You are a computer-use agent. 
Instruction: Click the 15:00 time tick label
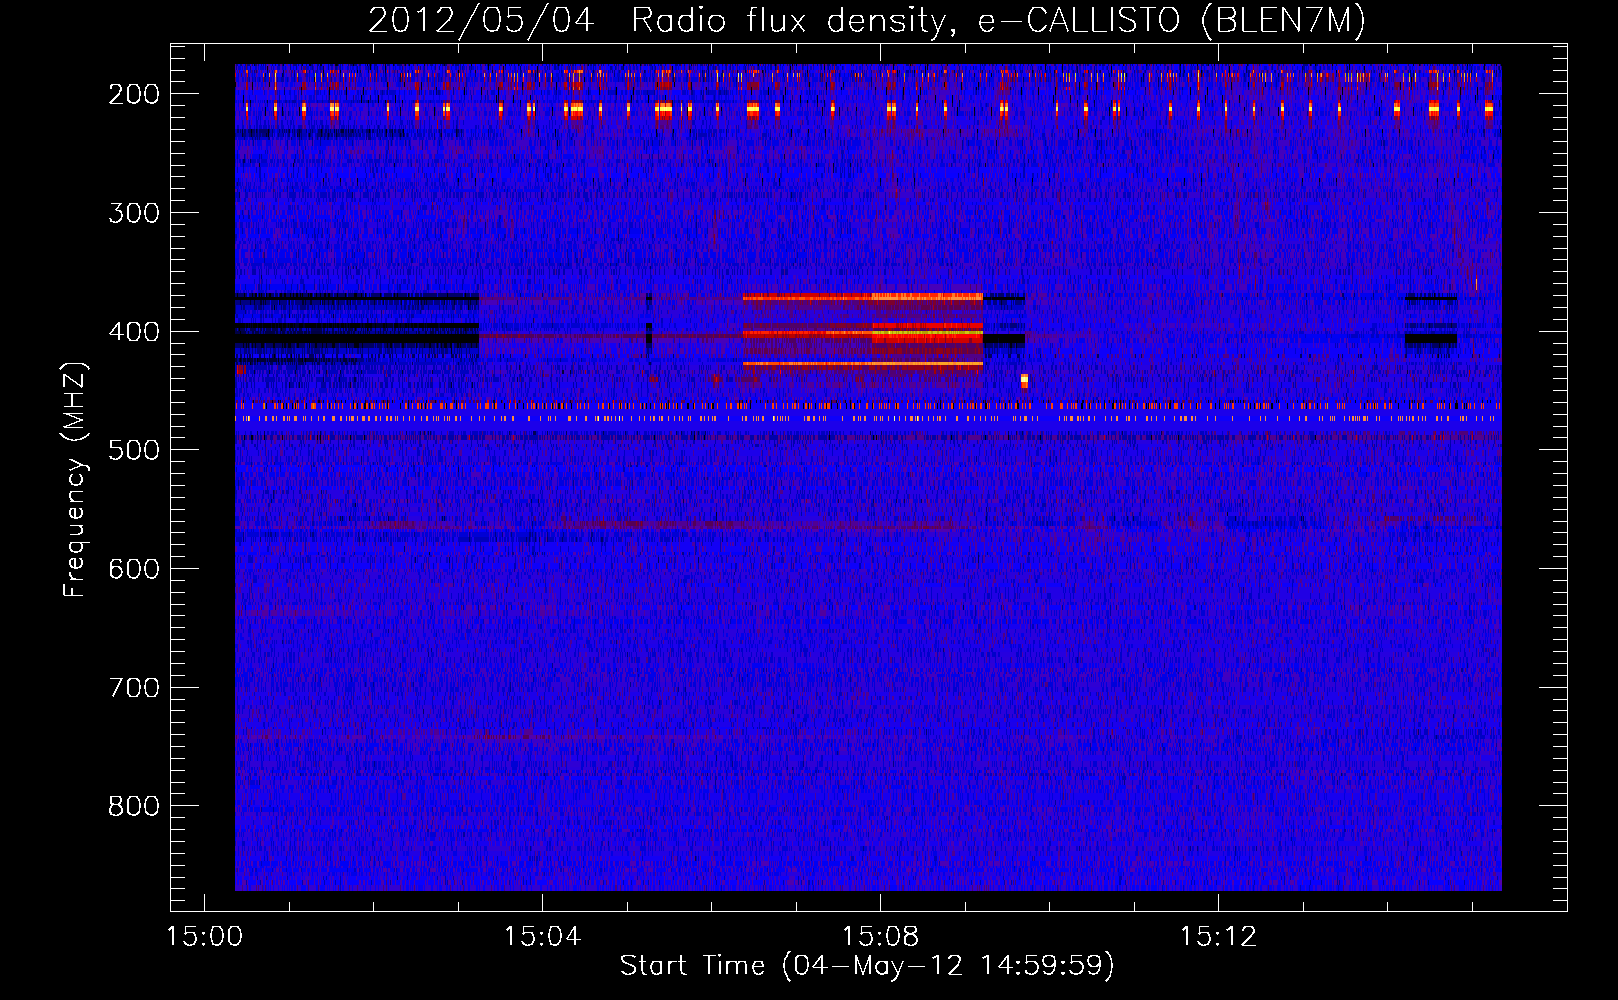204,937
